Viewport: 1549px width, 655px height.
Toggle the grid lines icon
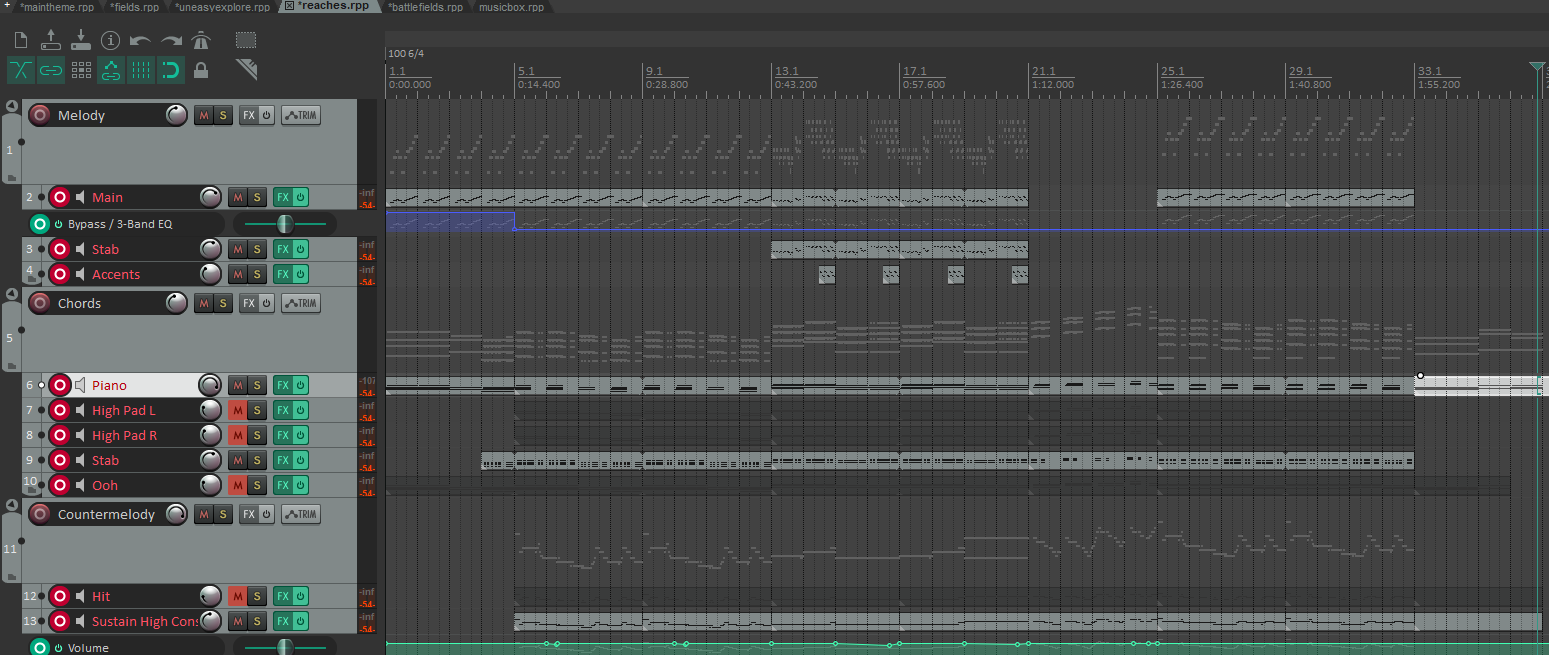pos(141,70)
